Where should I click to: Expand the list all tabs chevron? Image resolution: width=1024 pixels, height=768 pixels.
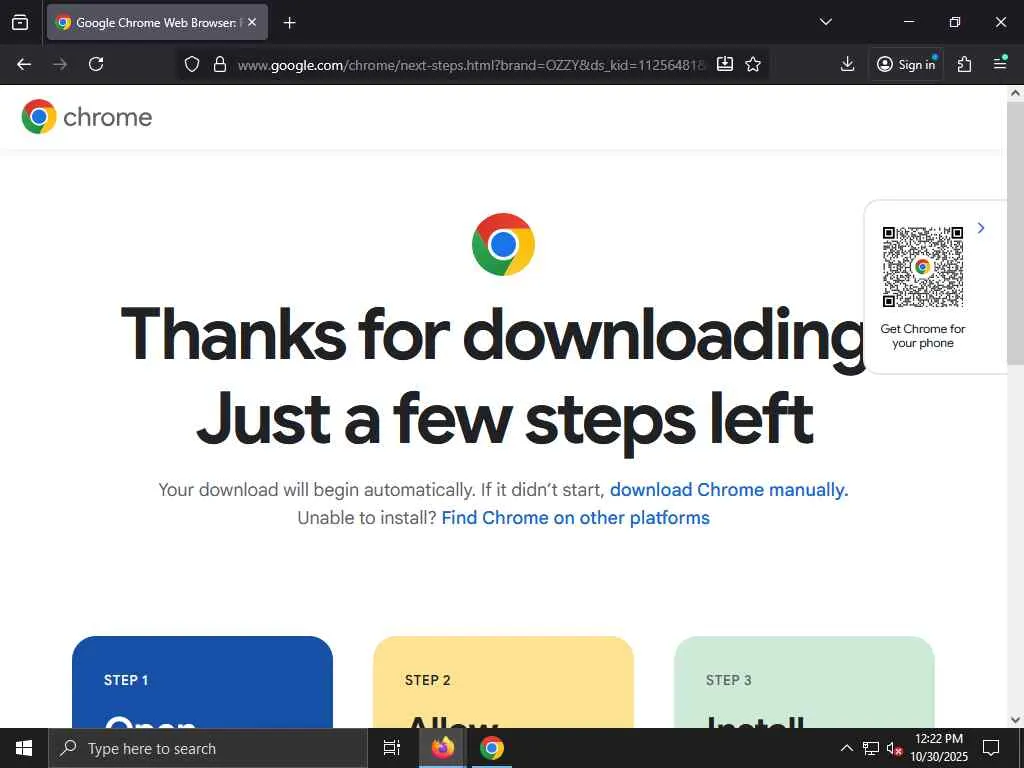point(825,22)
